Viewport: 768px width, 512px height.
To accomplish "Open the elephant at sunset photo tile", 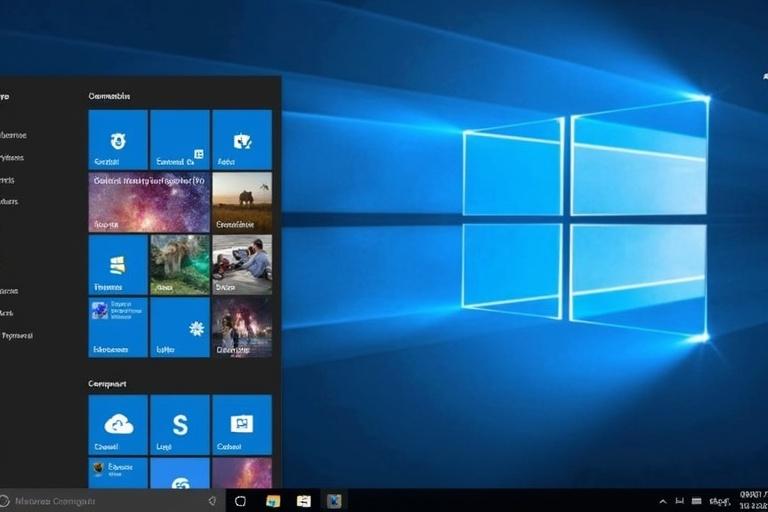I will [x=242, y=202].
